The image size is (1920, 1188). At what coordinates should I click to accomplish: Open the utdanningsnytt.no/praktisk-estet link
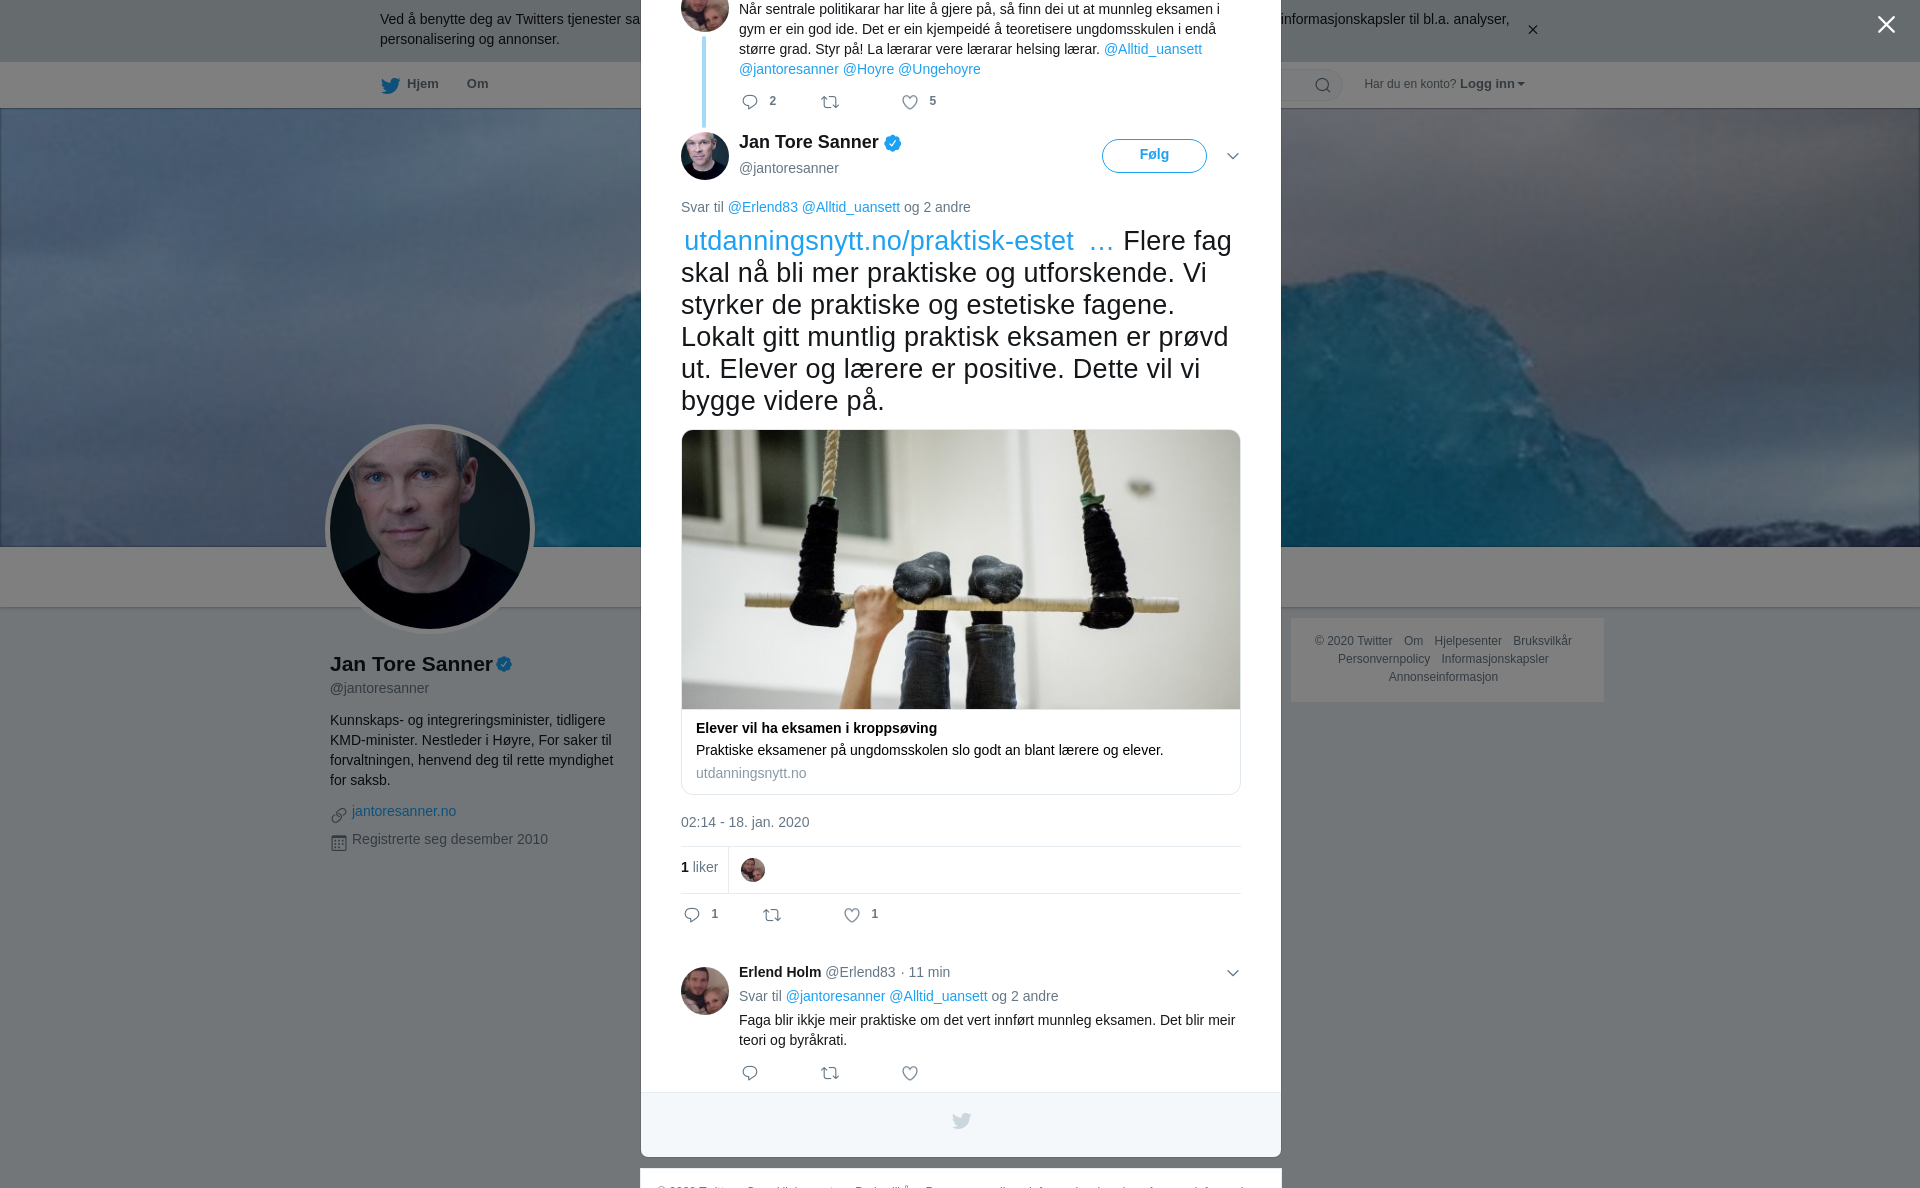(879, 241)
